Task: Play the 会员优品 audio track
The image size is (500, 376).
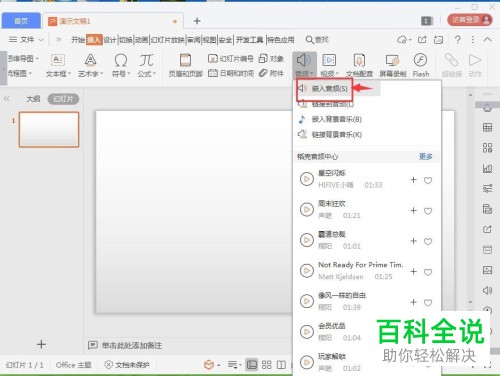Action: pos(306,332)
